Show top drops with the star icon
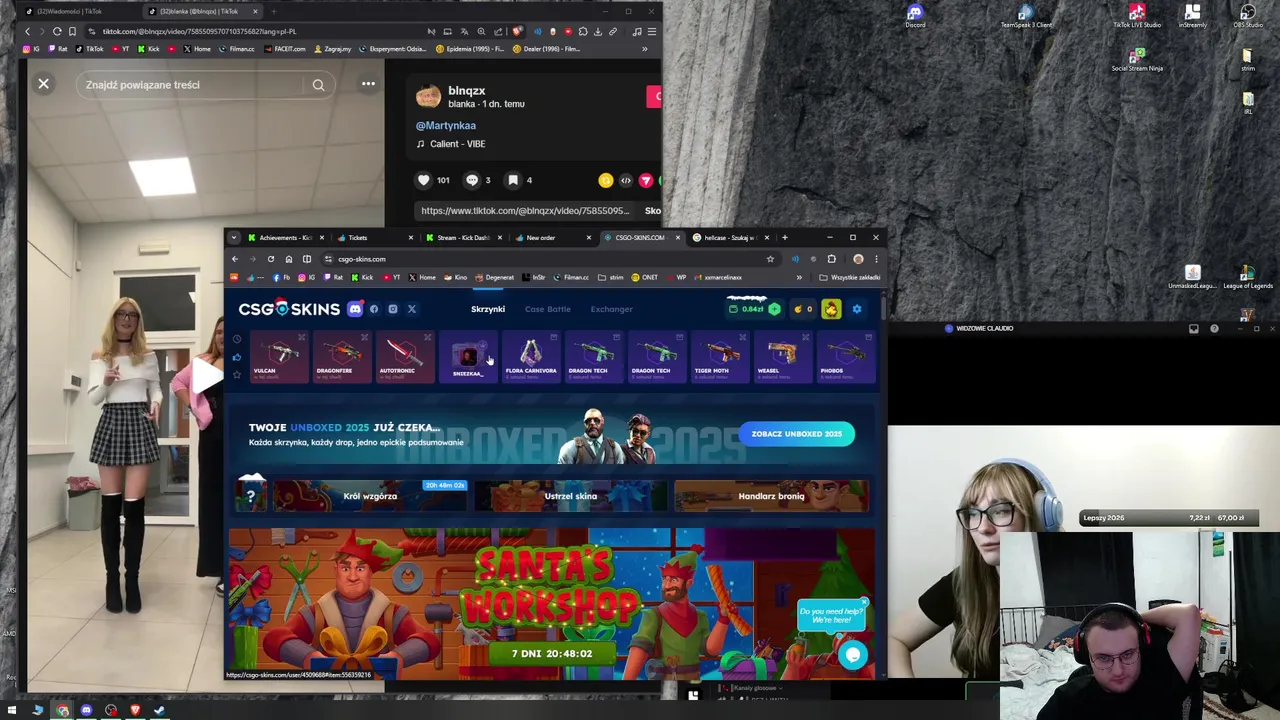The width and height of the screenshot is (1280, 720). click(x=237, y=375)
